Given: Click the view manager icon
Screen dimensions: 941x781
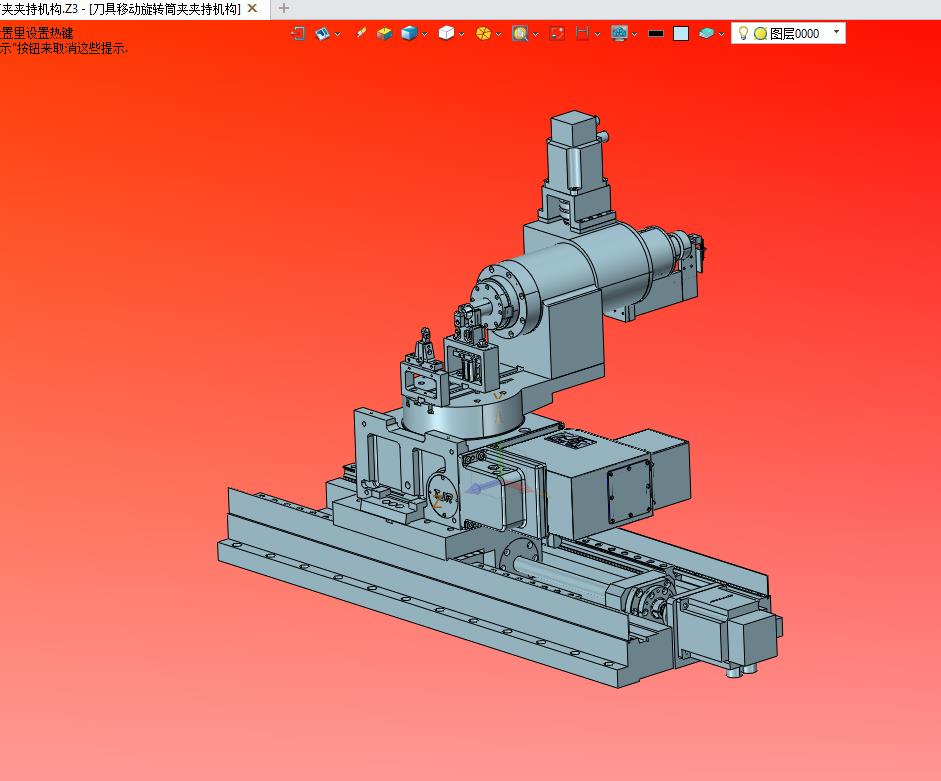Looking at the screenshot, I should coord(322,34).
